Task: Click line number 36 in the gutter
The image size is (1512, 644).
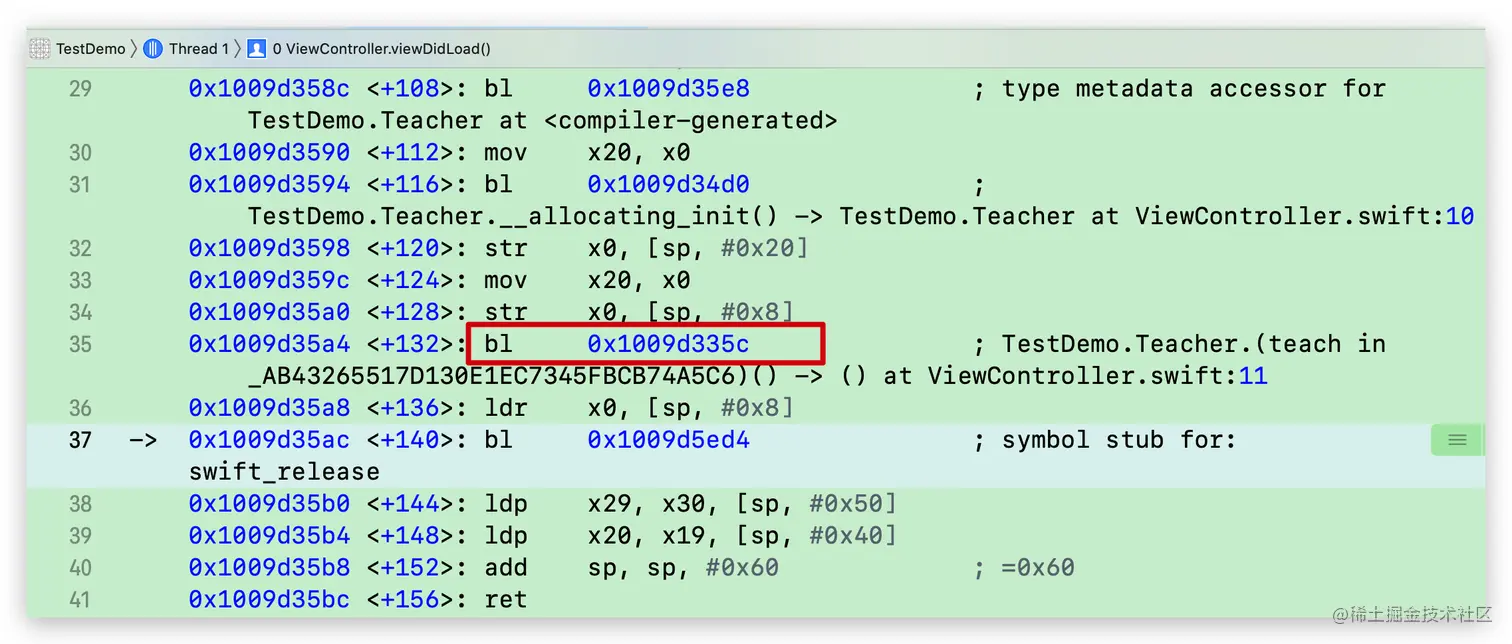Action: [80, 408]
